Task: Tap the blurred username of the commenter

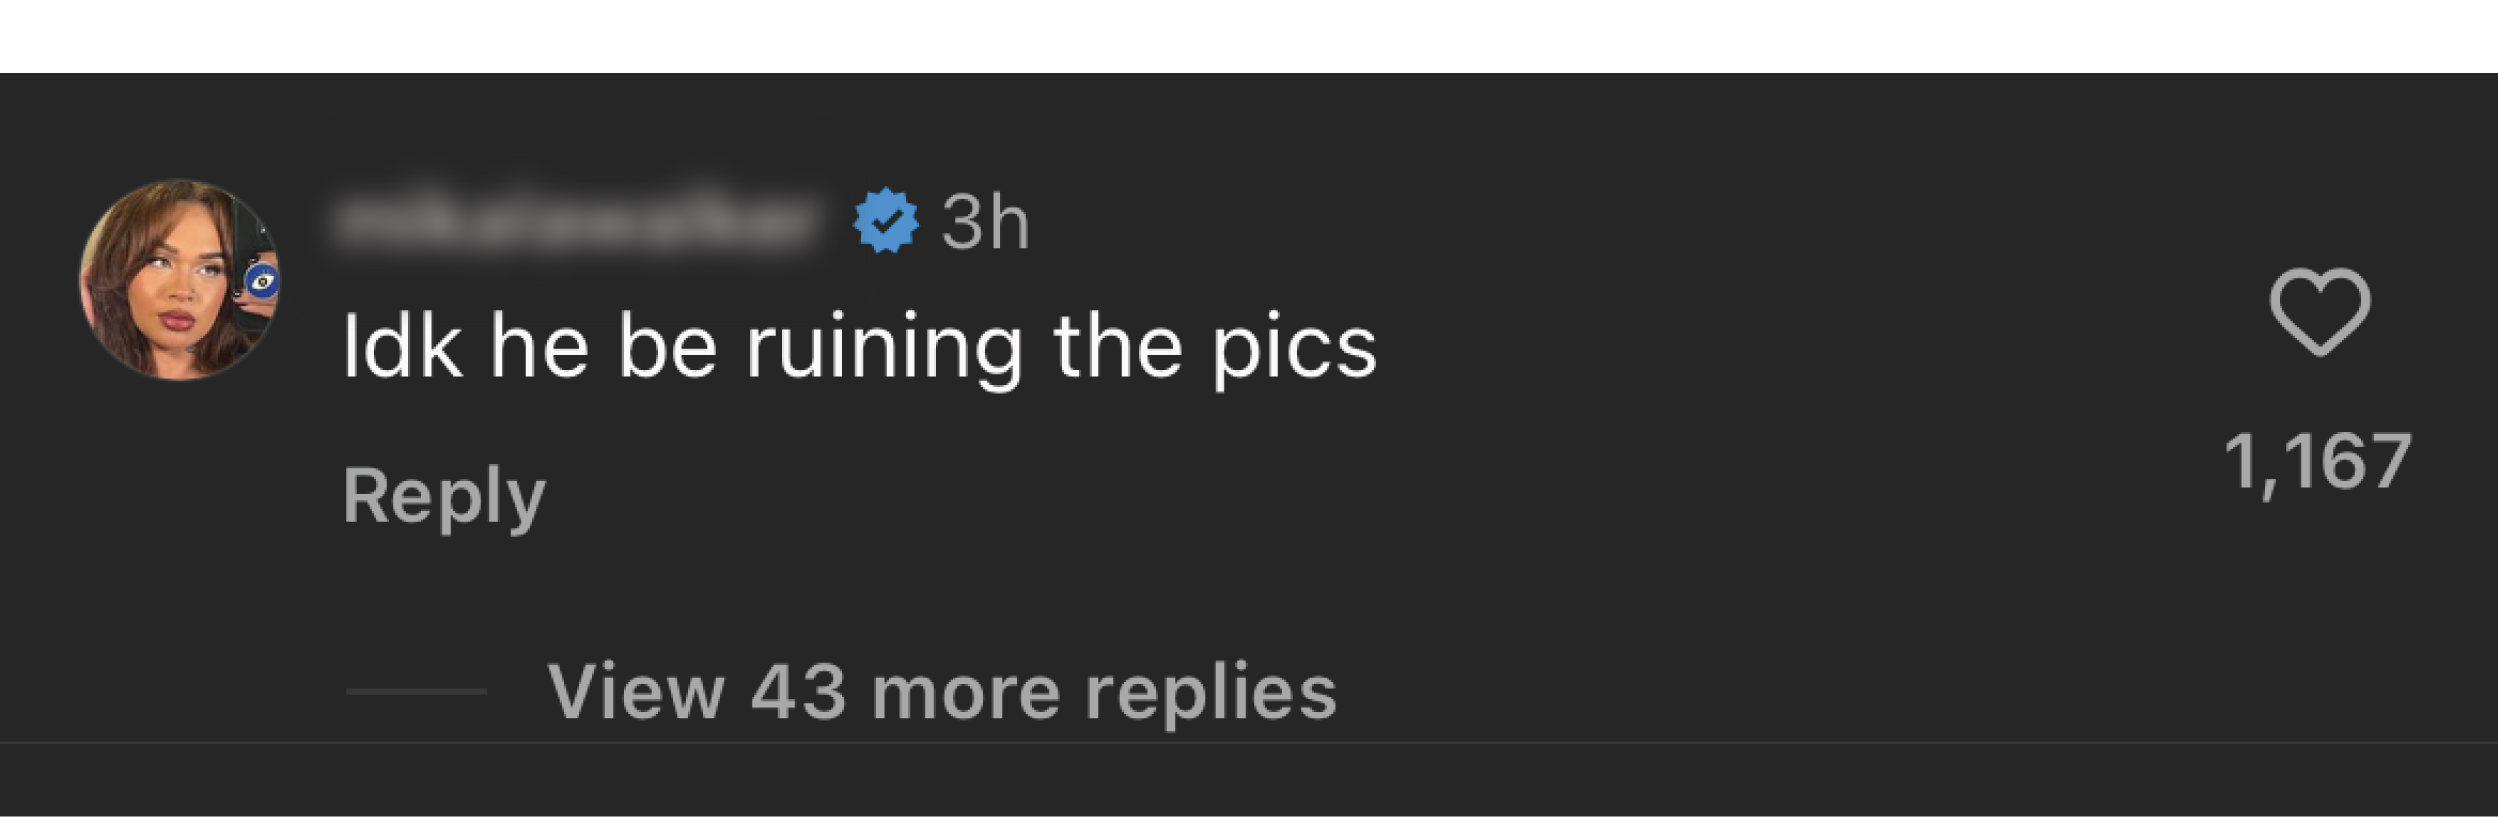Action: point(577,222)
